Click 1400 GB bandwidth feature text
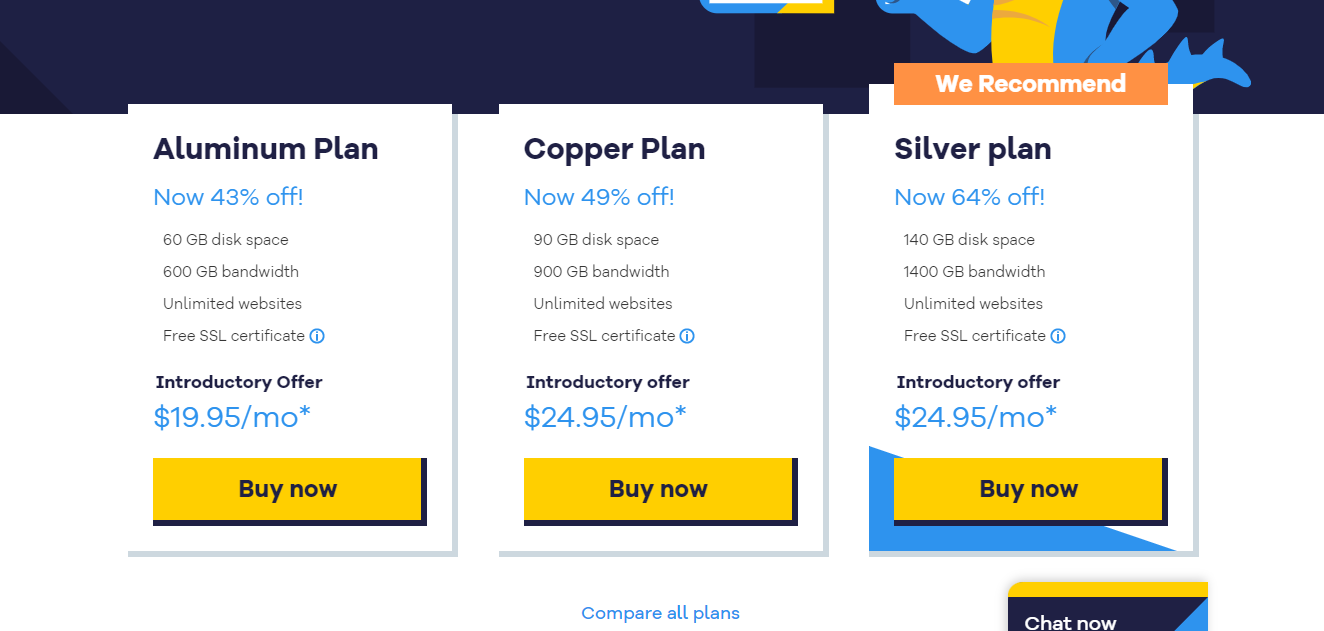The image size is (1324, 631). coord(975,272)
